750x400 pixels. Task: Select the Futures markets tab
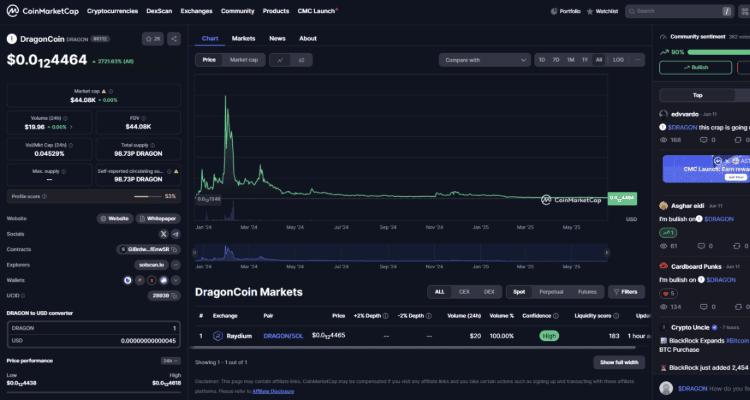(587, 292)
